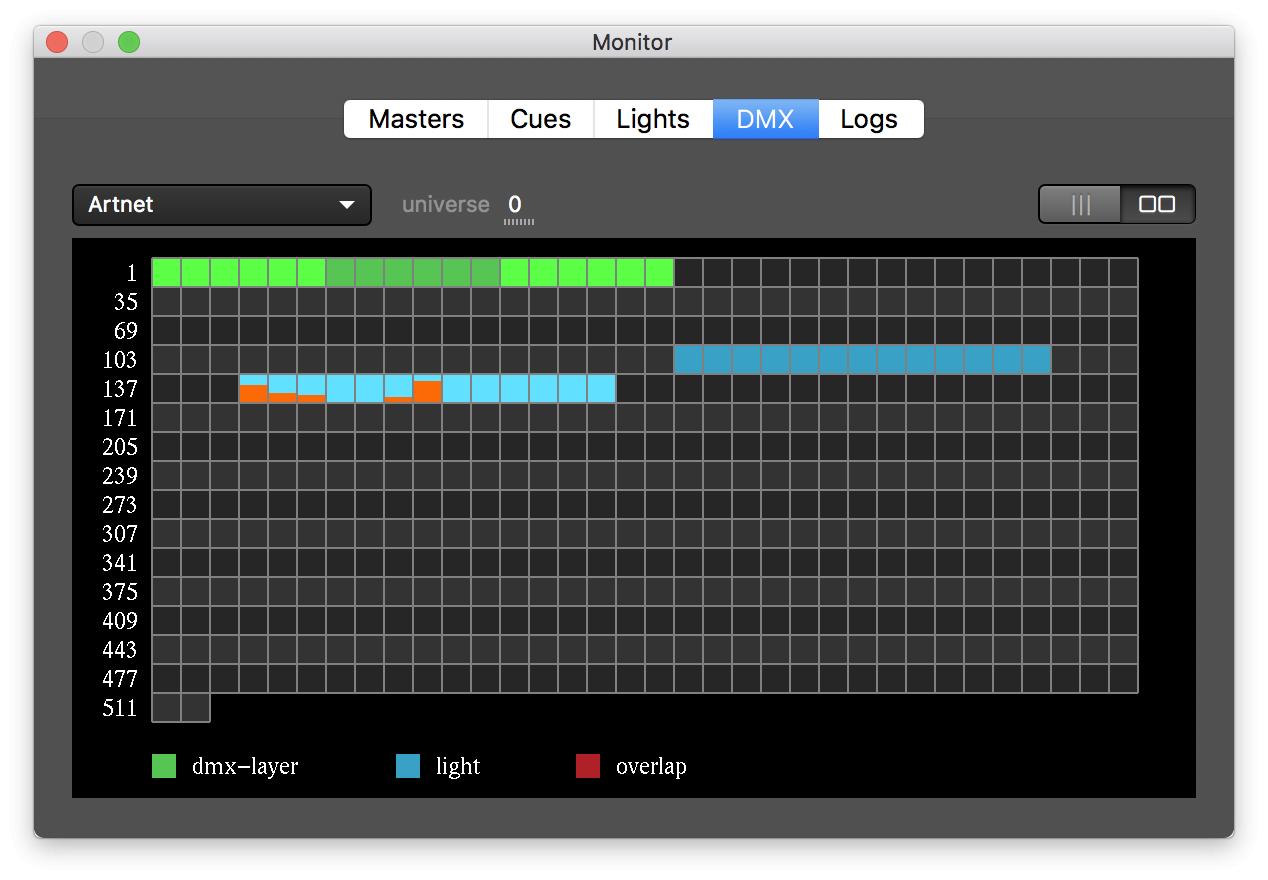
Task: Switch to the vertical bars view mode
Action: (x=1080, y=205)
